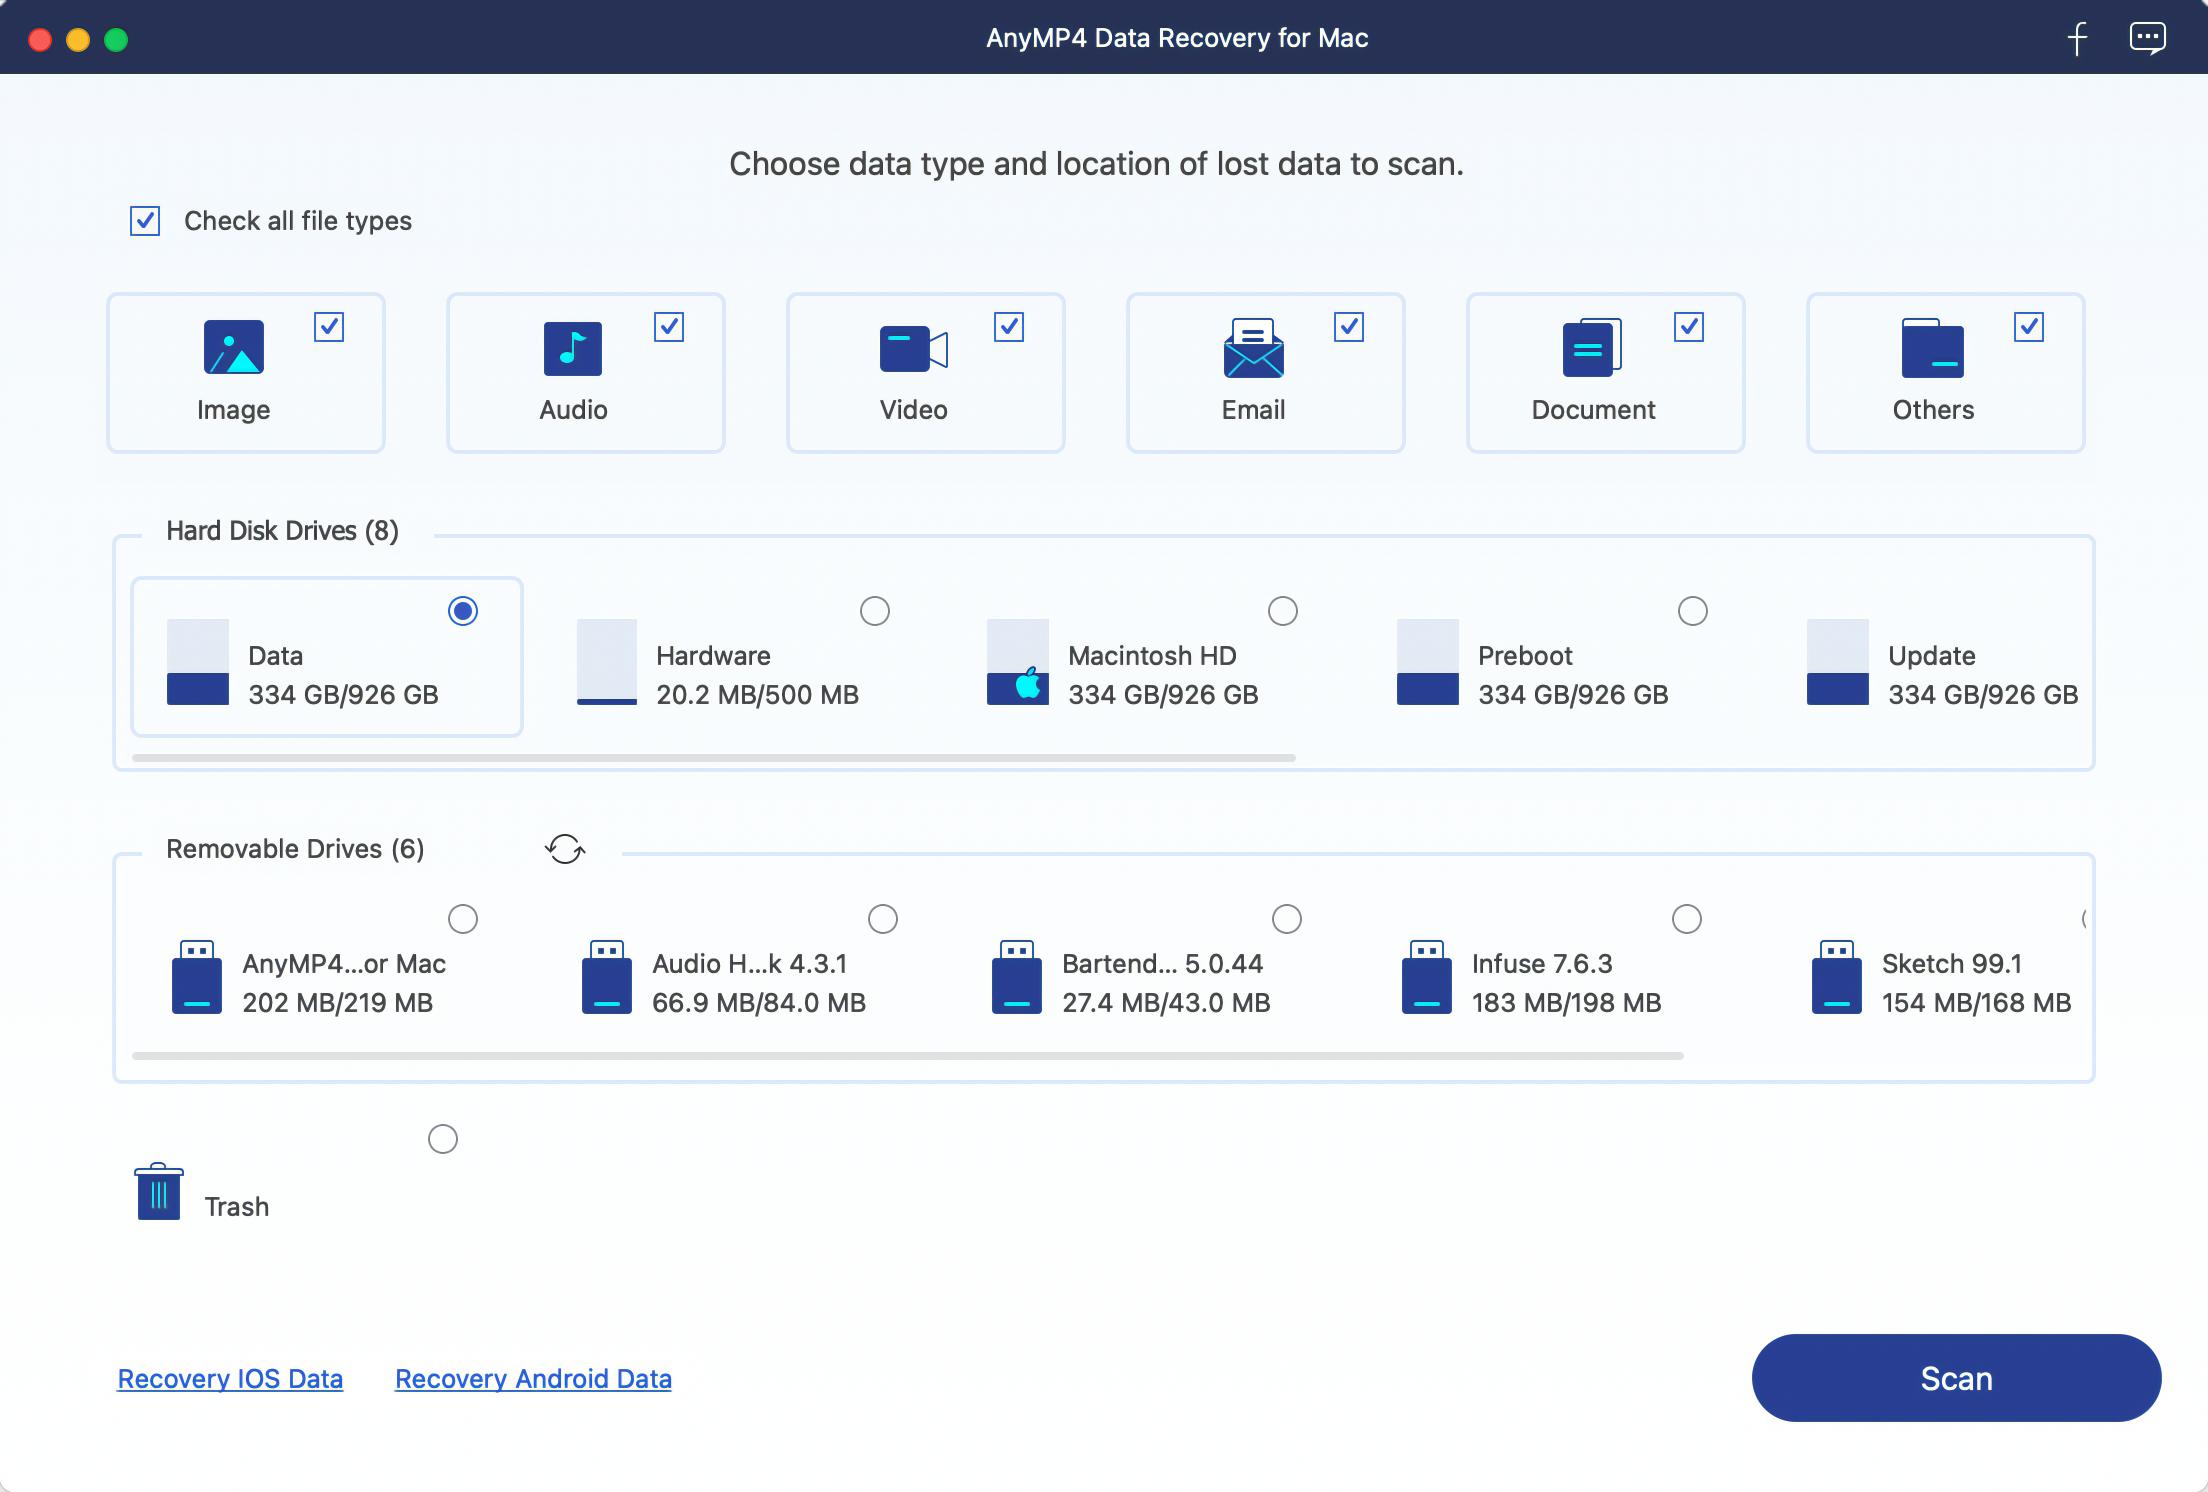Select the Audio file type icon

click(x=573, y=348)
